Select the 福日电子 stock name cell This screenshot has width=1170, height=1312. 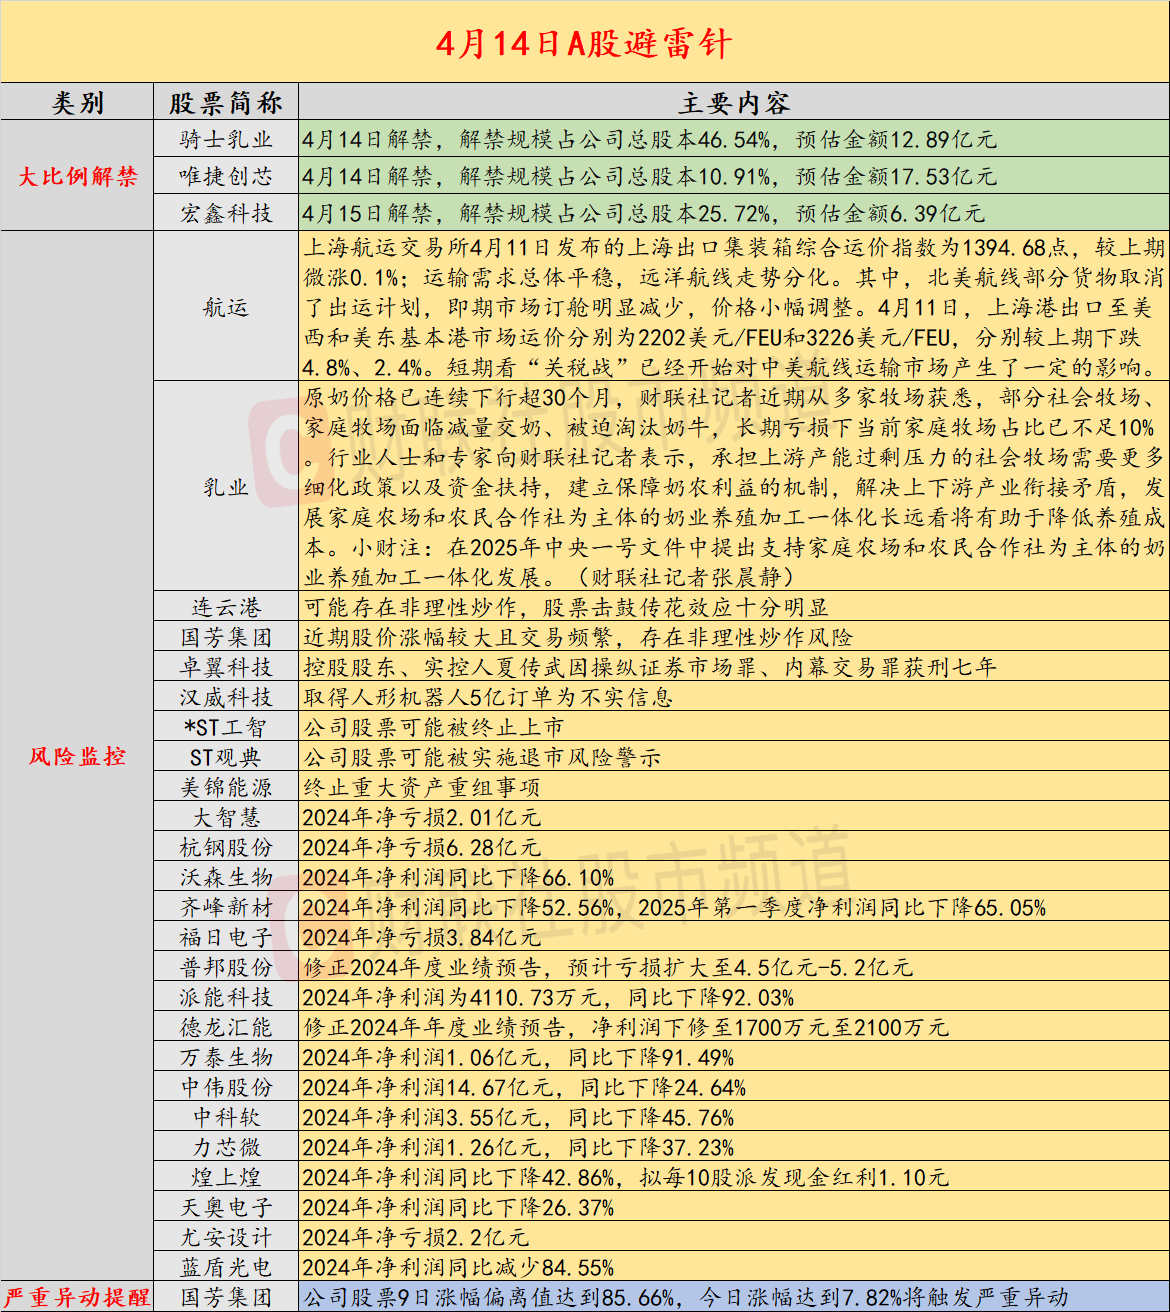click(226, 937)
